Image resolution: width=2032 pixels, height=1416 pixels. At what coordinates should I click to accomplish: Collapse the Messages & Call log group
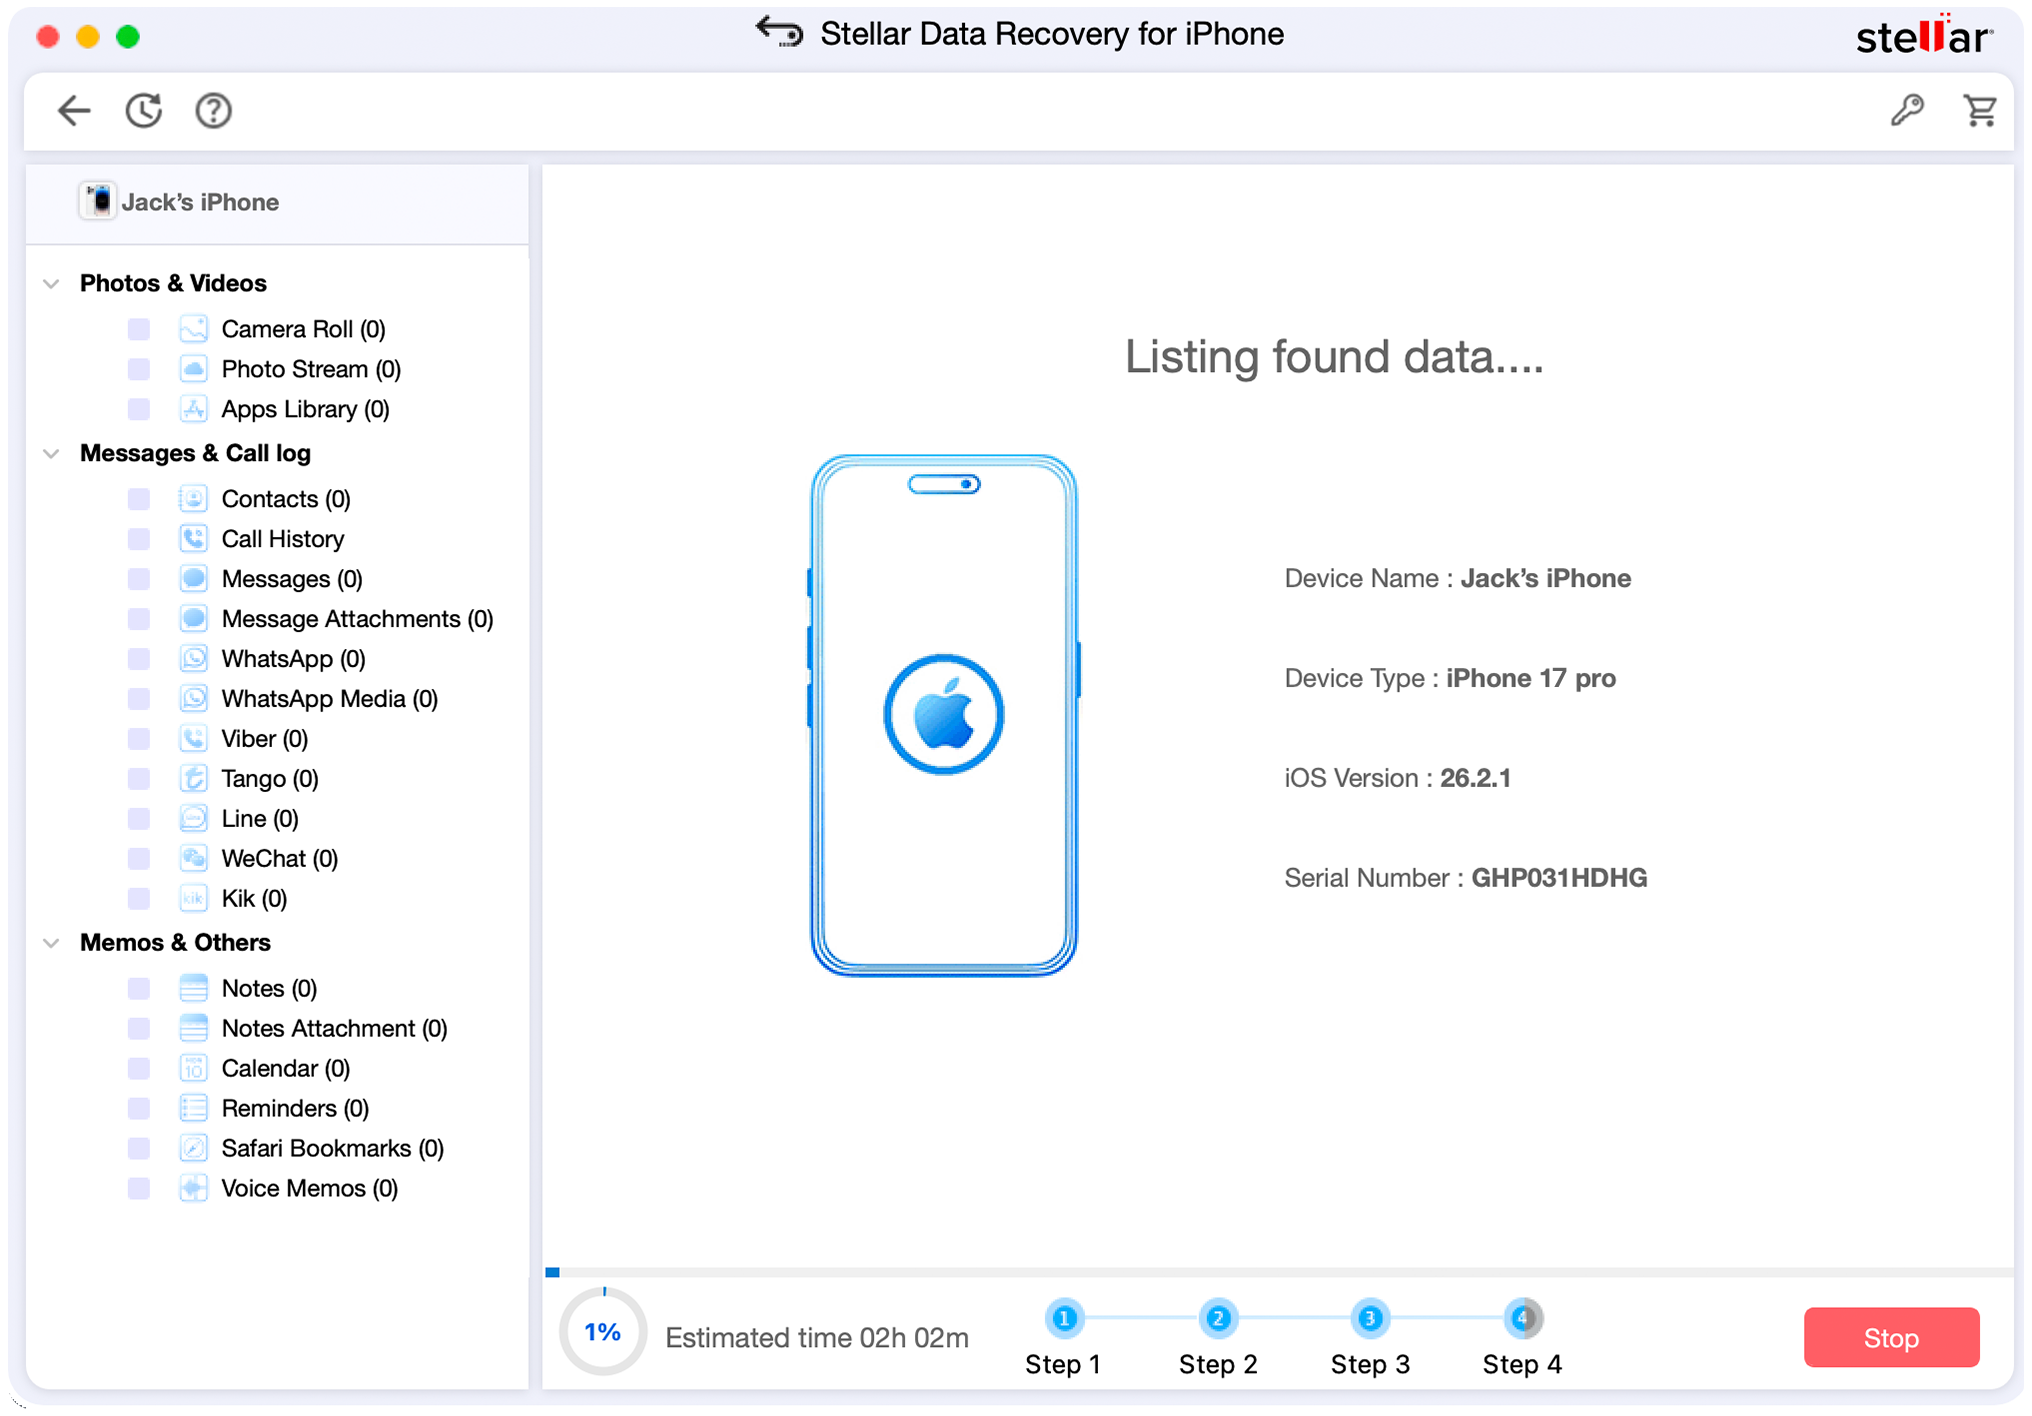pos(52,454)
